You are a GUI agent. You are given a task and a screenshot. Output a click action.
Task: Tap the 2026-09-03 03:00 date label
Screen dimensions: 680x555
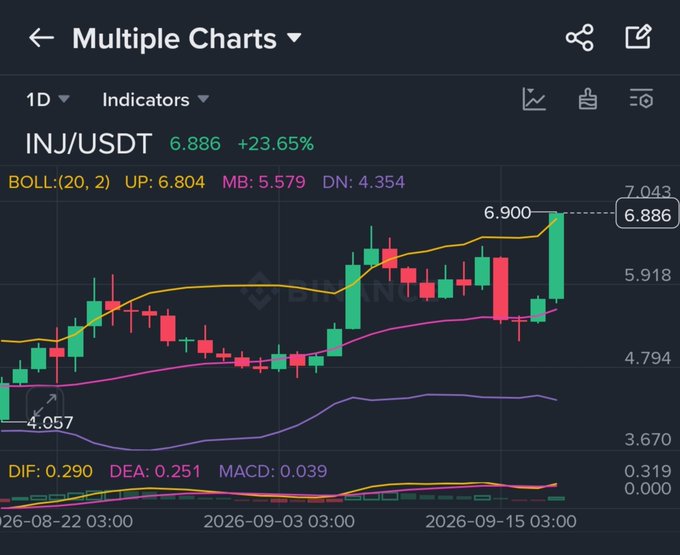(279, 521)
